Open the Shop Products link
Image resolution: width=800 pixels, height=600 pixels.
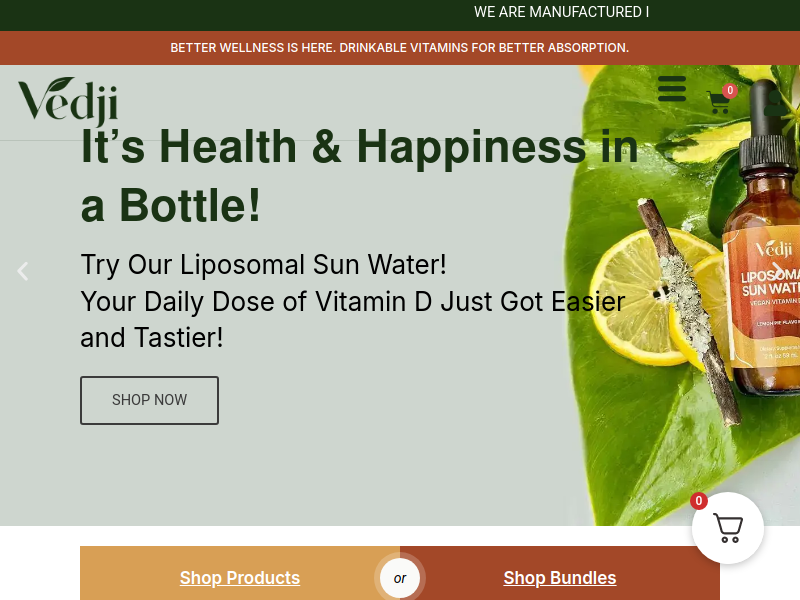click(240, 578)
